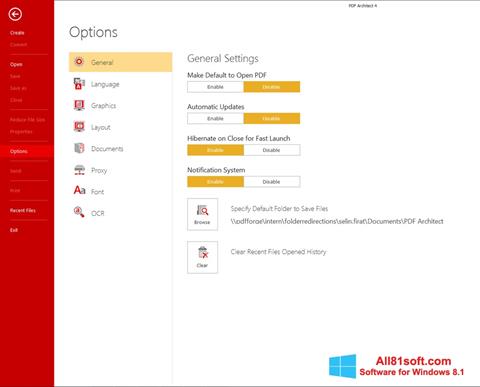The height and width of the screenshot is (387, 480).
Task: Open the Create menu item
Action: click(x=17, y=33)
